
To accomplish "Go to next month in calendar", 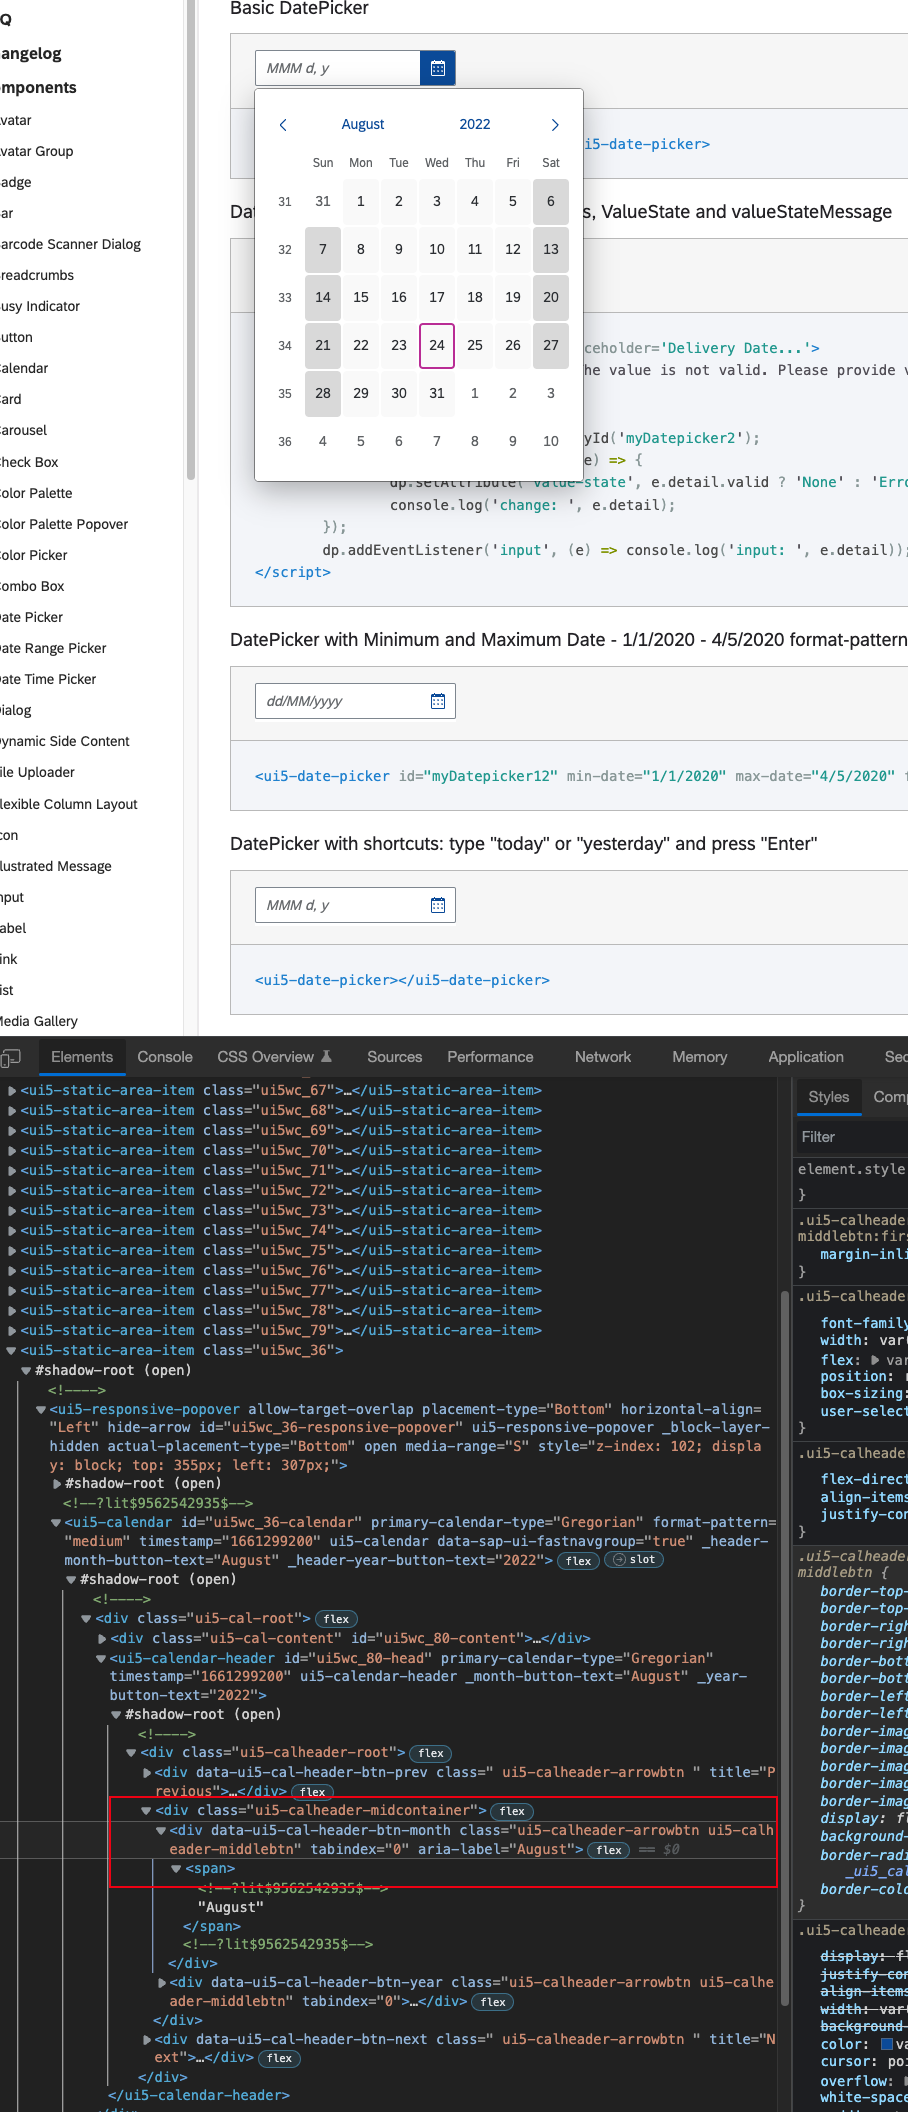I will coord(555,125).
